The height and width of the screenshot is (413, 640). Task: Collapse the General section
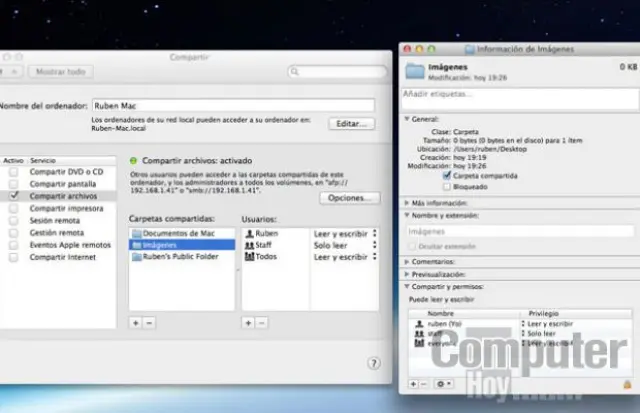(x=406, y=117)
